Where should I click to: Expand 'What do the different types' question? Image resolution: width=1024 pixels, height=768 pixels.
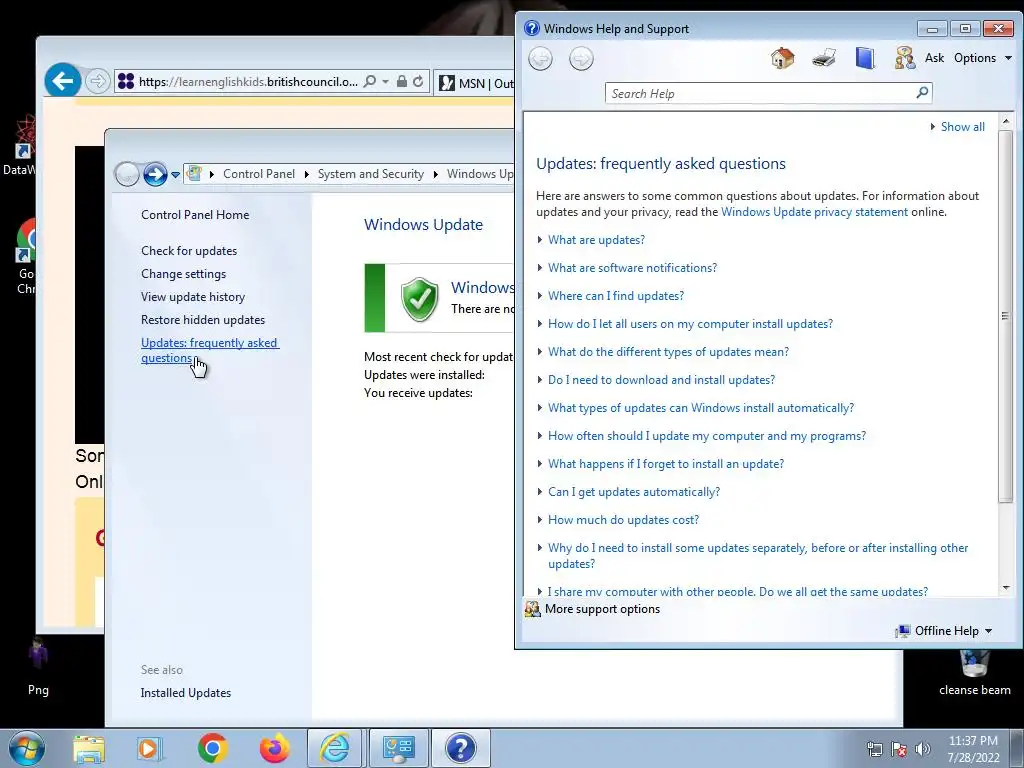click(x=668, y=352)
